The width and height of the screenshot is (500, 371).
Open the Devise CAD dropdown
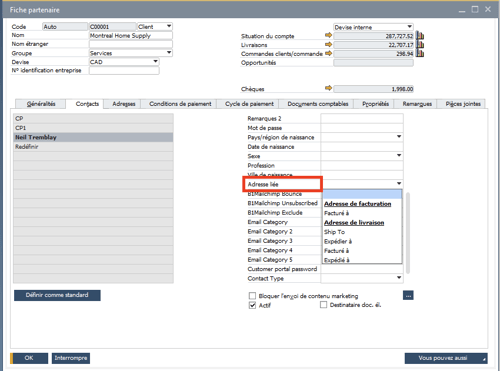[155, 62]
